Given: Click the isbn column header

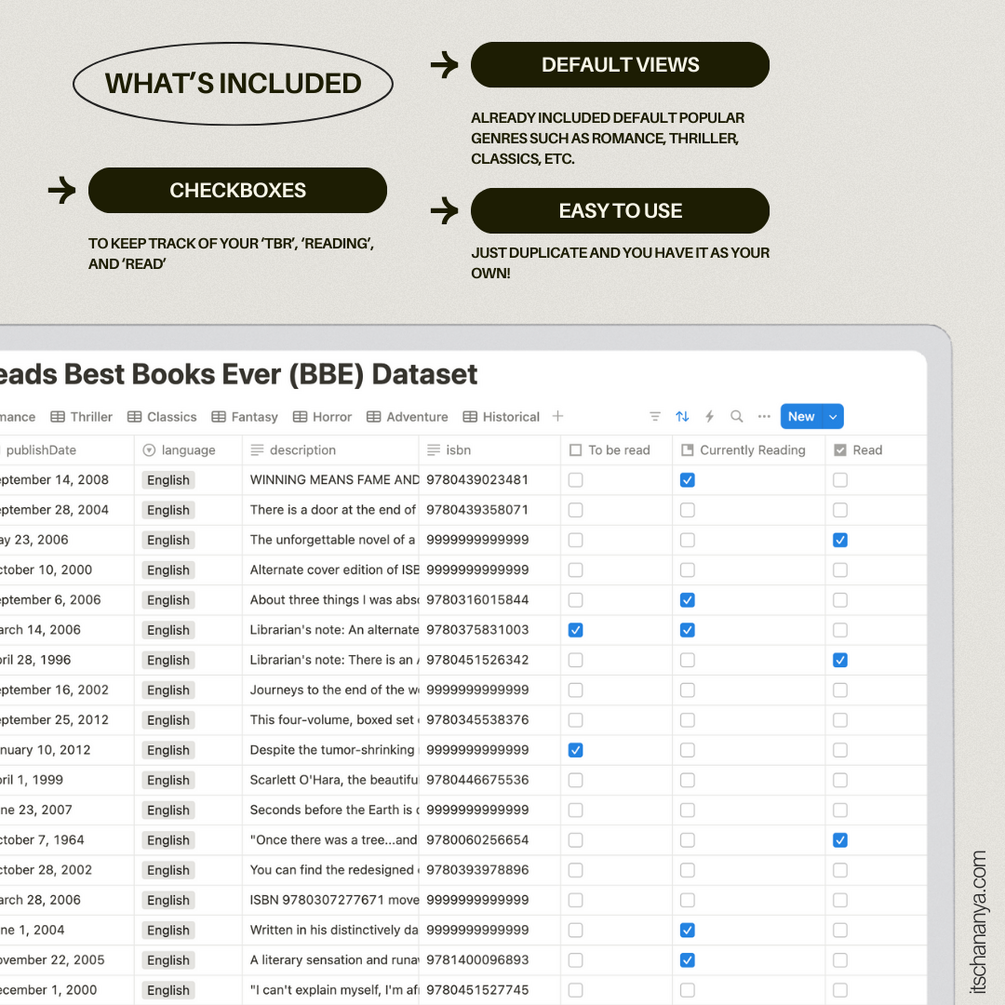Looking at the screenshot, I should (x=490, y=450).
